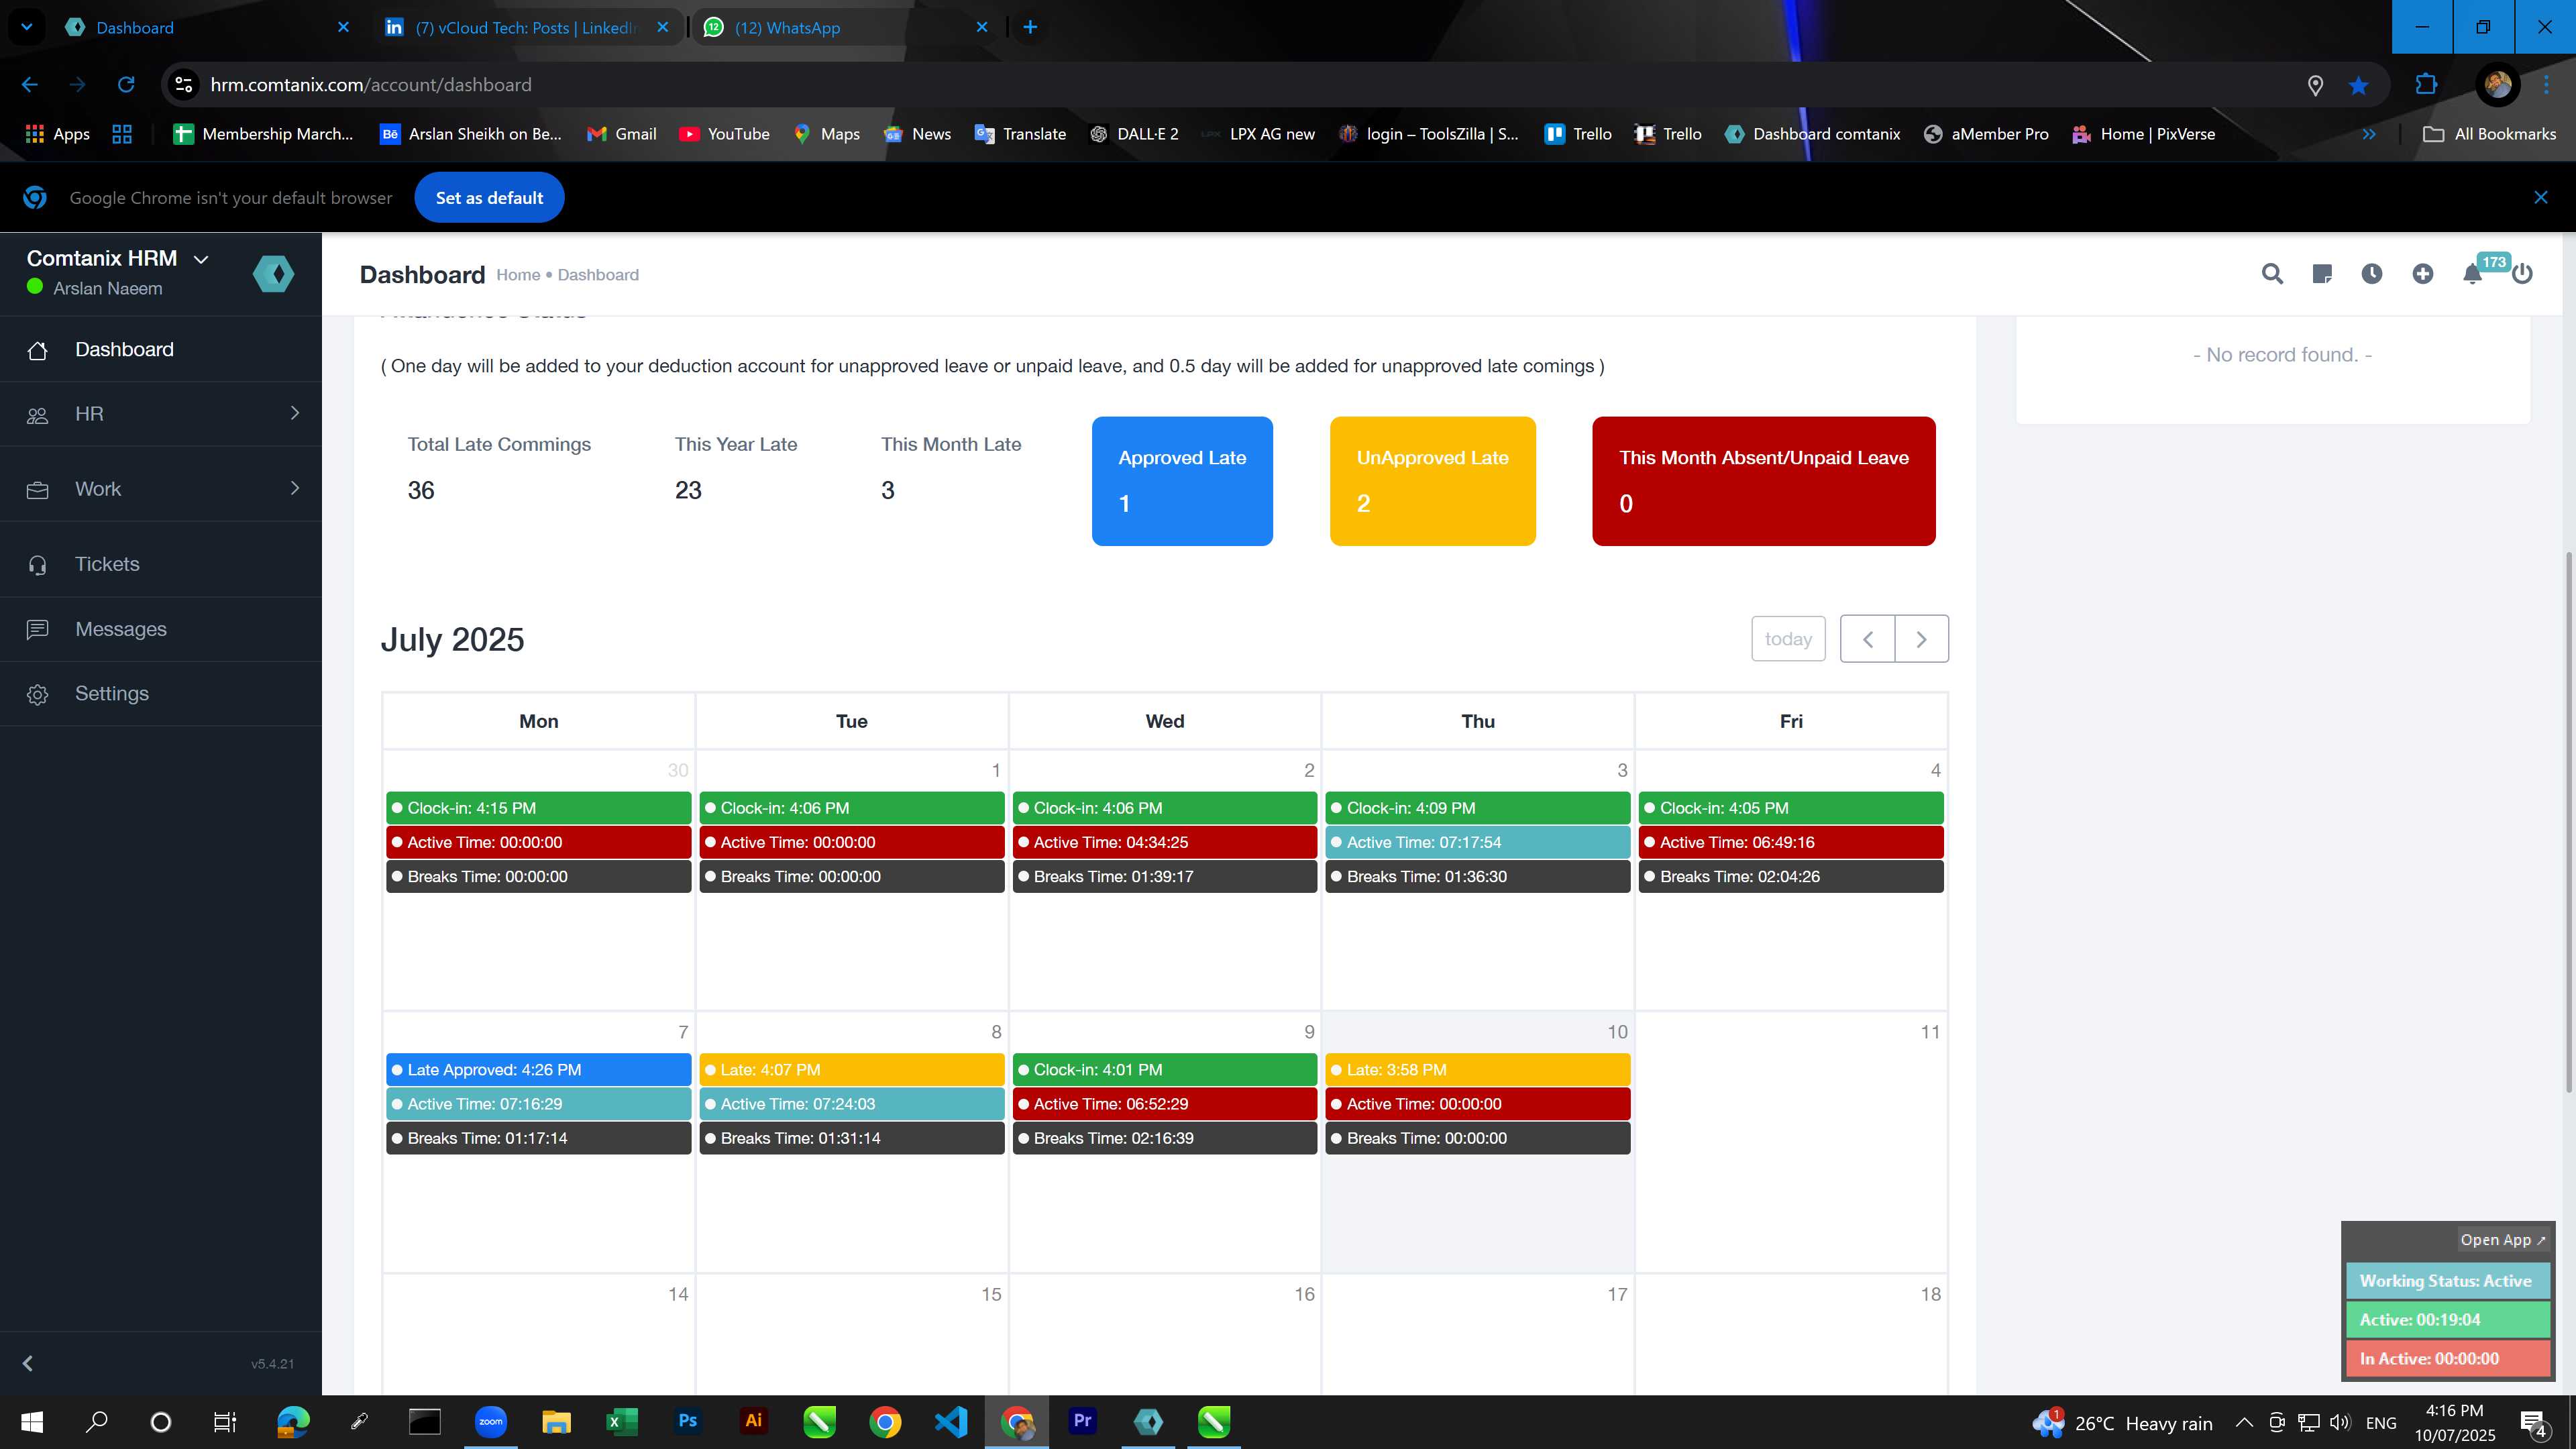Open Chrome three-dot menu
The height and width of the screenshot is (1449, 2576).
click(x=2546, y=85)
